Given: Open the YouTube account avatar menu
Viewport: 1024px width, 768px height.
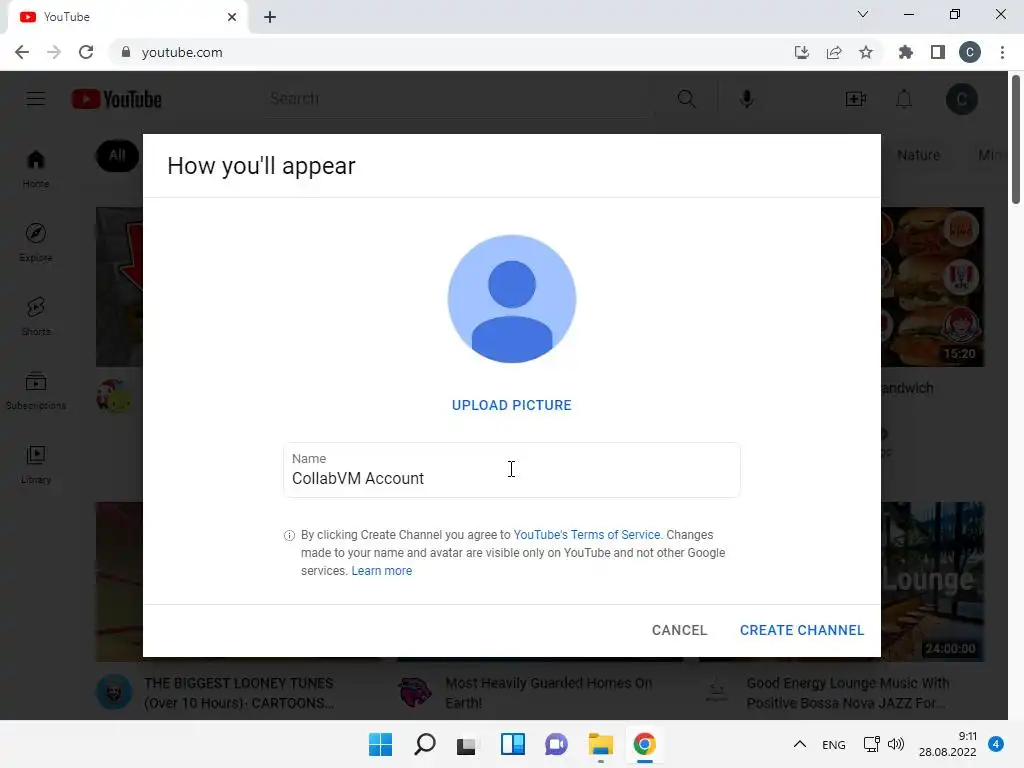Looking at the screenshot, I should [x=962, y=99].
